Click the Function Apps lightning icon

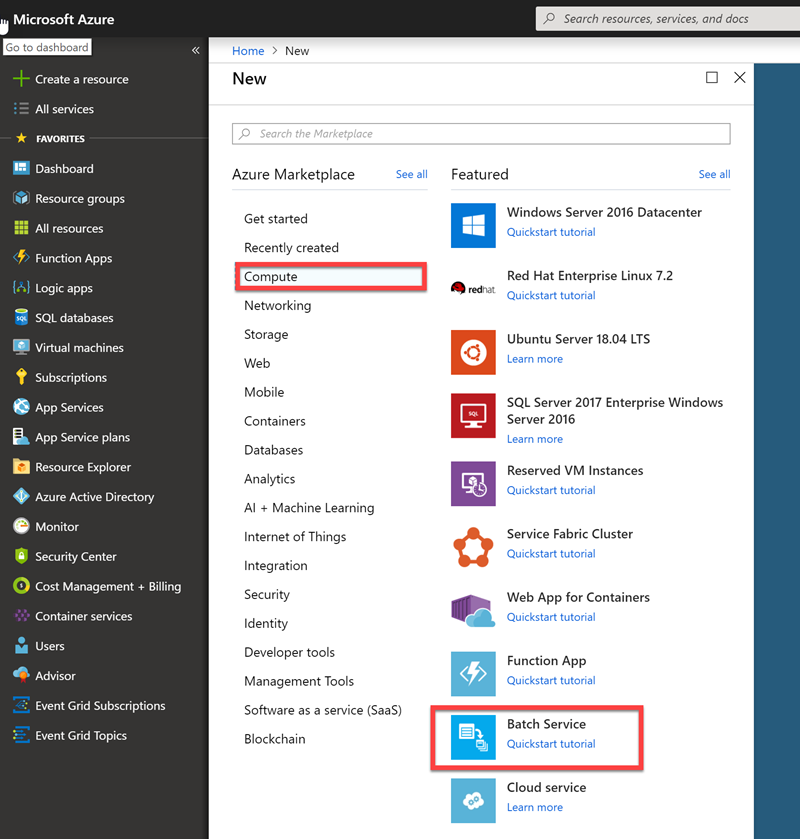point(21,257)
